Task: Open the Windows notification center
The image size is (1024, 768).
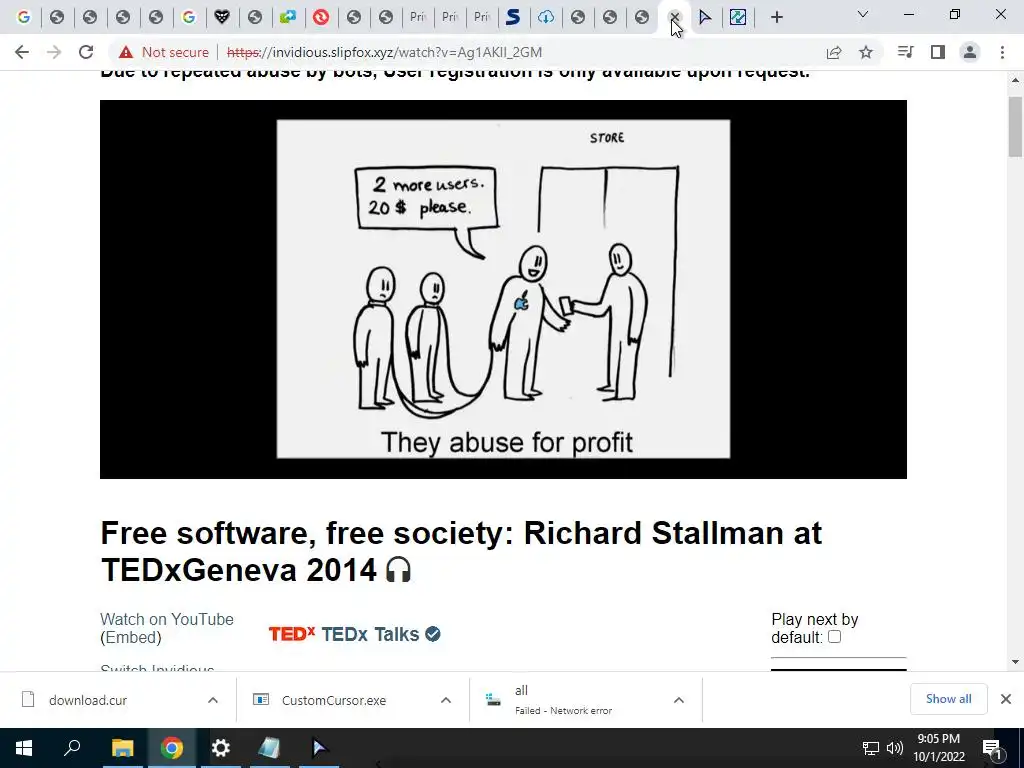Action: [991, 748]
